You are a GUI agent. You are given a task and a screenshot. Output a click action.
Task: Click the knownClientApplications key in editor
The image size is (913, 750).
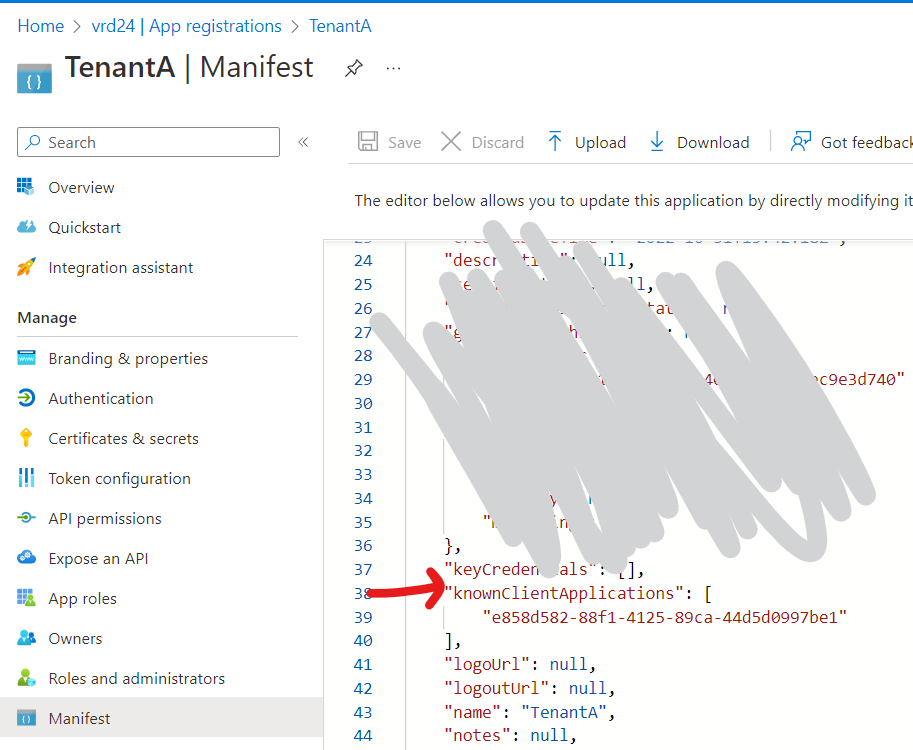(564, 593)
